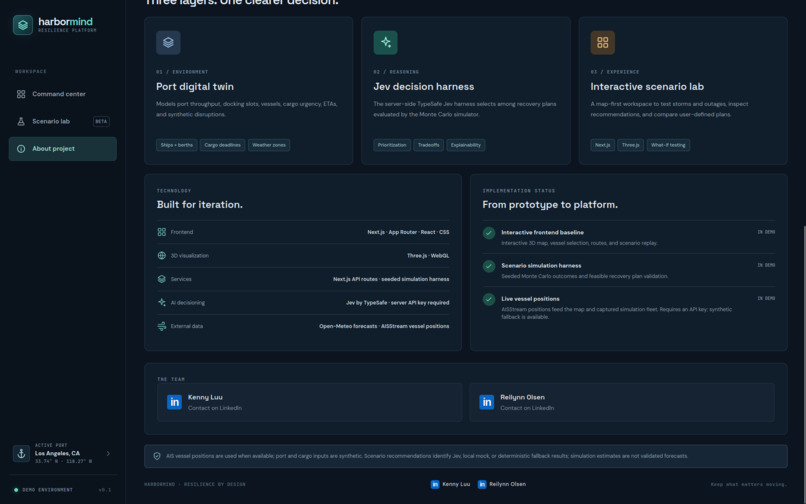Click the Interactive scenario lab heading
Viewport: 806px width, 504px height.
click(647, 86)
